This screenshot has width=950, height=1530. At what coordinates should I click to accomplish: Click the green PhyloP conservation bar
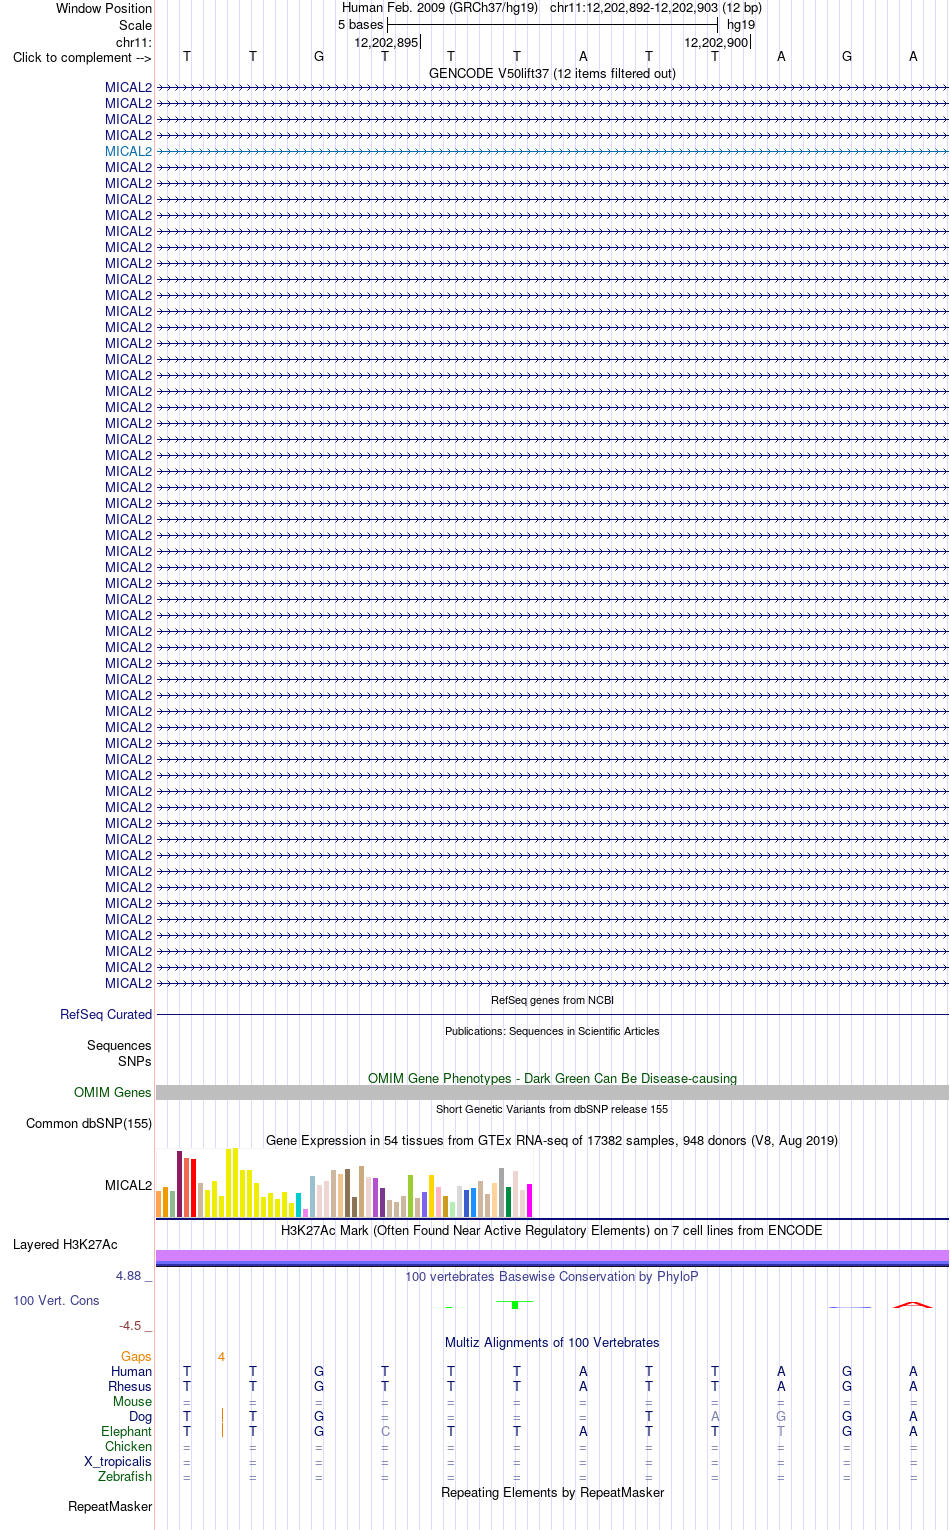pos(515,1305)
